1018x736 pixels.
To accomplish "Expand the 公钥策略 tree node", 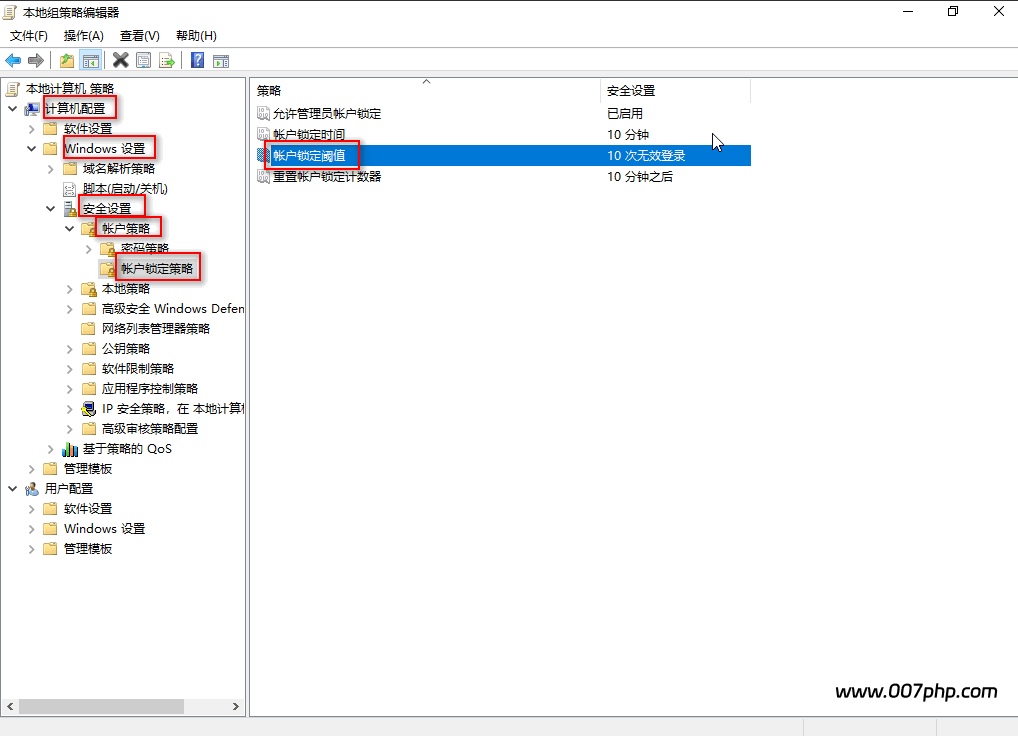I will [69, 348].
